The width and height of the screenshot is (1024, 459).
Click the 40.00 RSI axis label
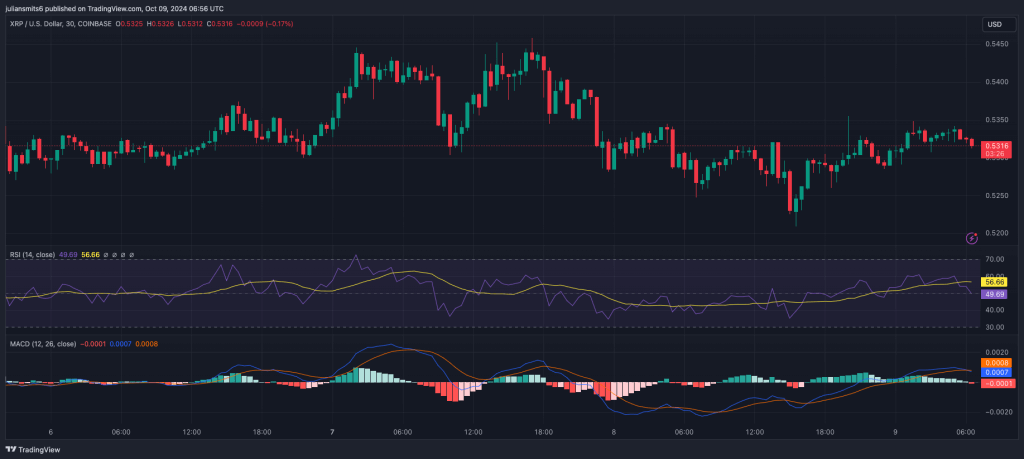(995, 310)
